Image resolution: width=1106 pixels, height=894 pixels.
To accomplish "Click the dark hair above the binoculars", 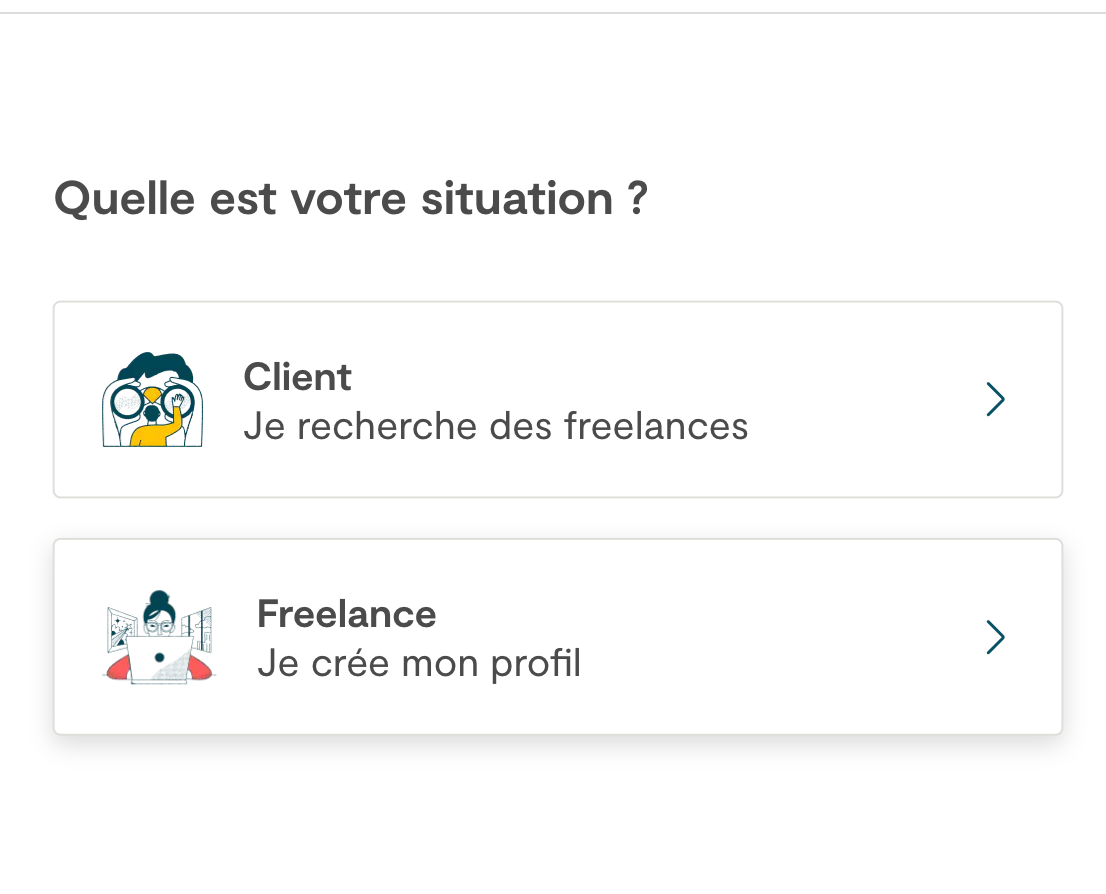I will coord(153,368).
